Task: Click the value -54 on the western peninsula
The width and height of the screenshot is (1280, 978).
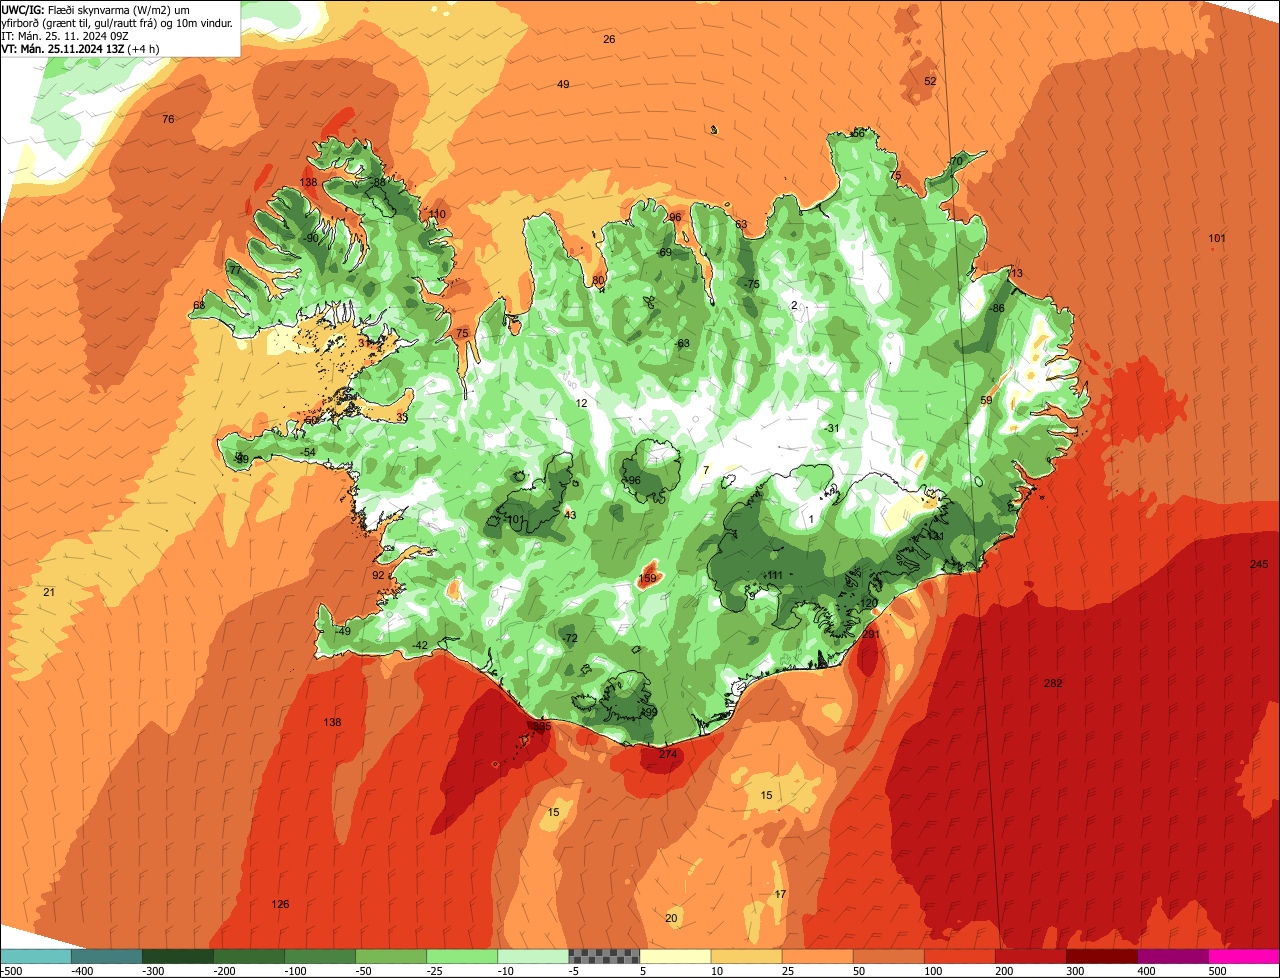Action: 309,452
